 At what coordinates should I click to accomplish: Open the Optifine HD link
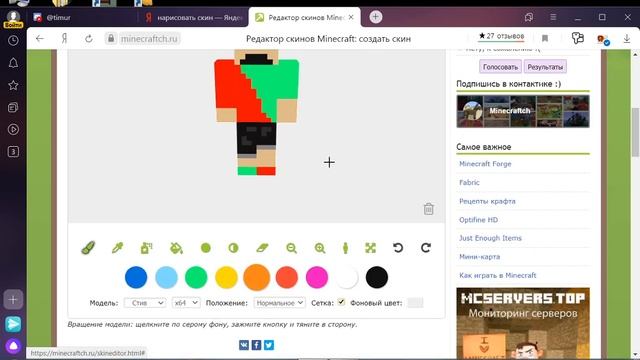point(478,220)
